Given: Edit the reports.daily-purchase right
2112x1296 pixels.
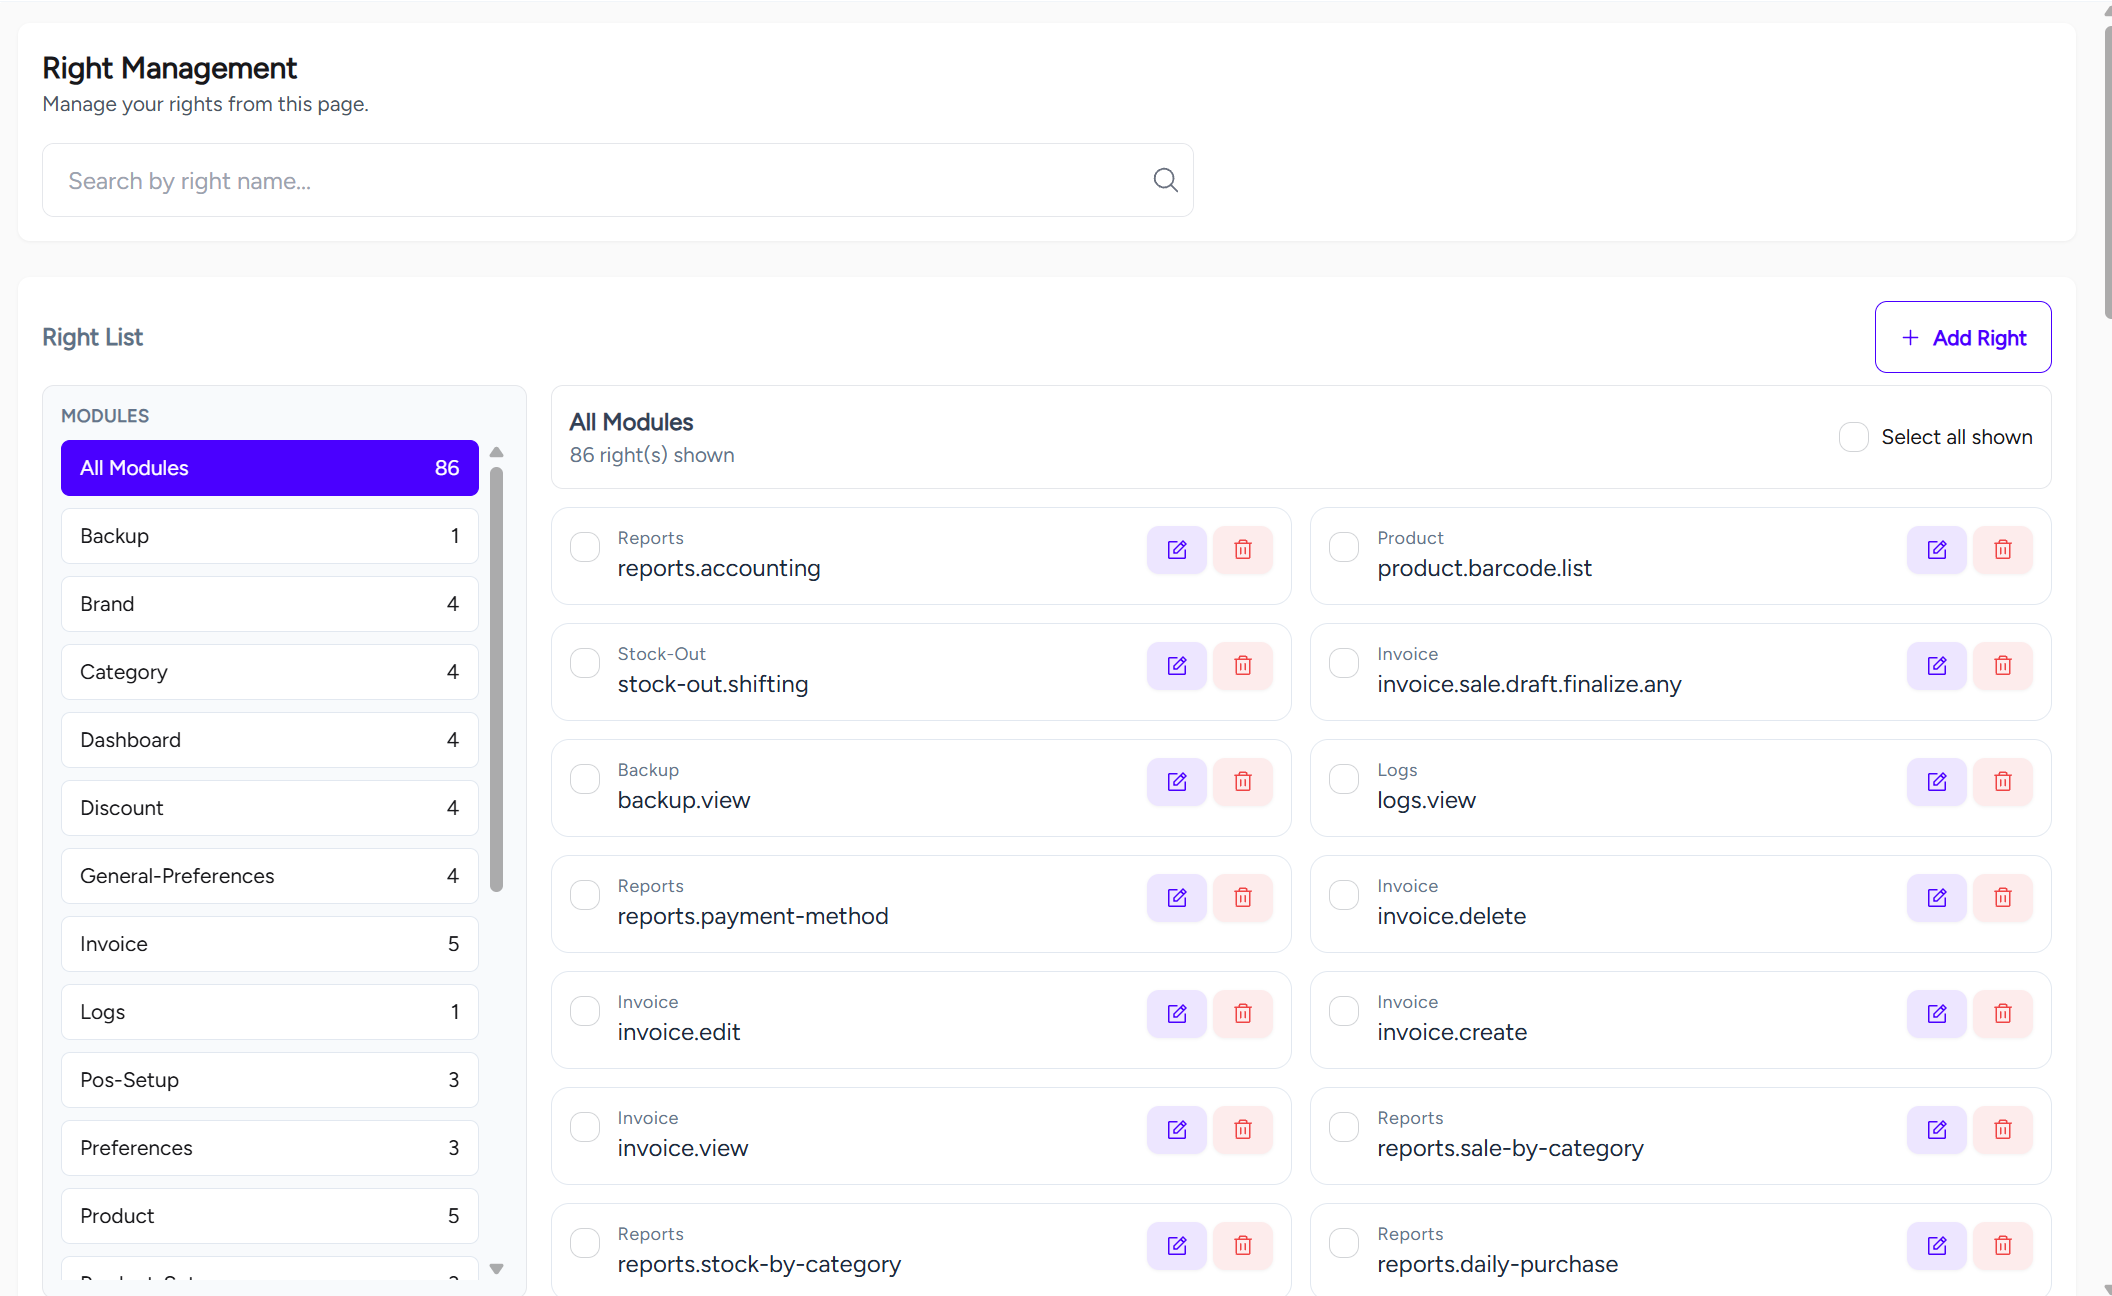Looking at the screenshot, I should (x=1937, y=1246).
